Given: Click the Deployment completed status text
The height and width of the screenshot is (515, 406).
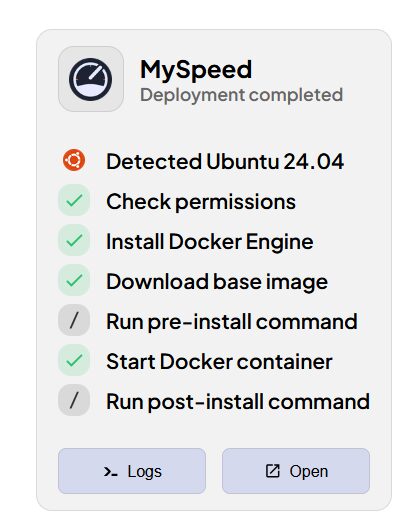Looking at the screenshot, I should pyautogui.click(x=241, y=95).
